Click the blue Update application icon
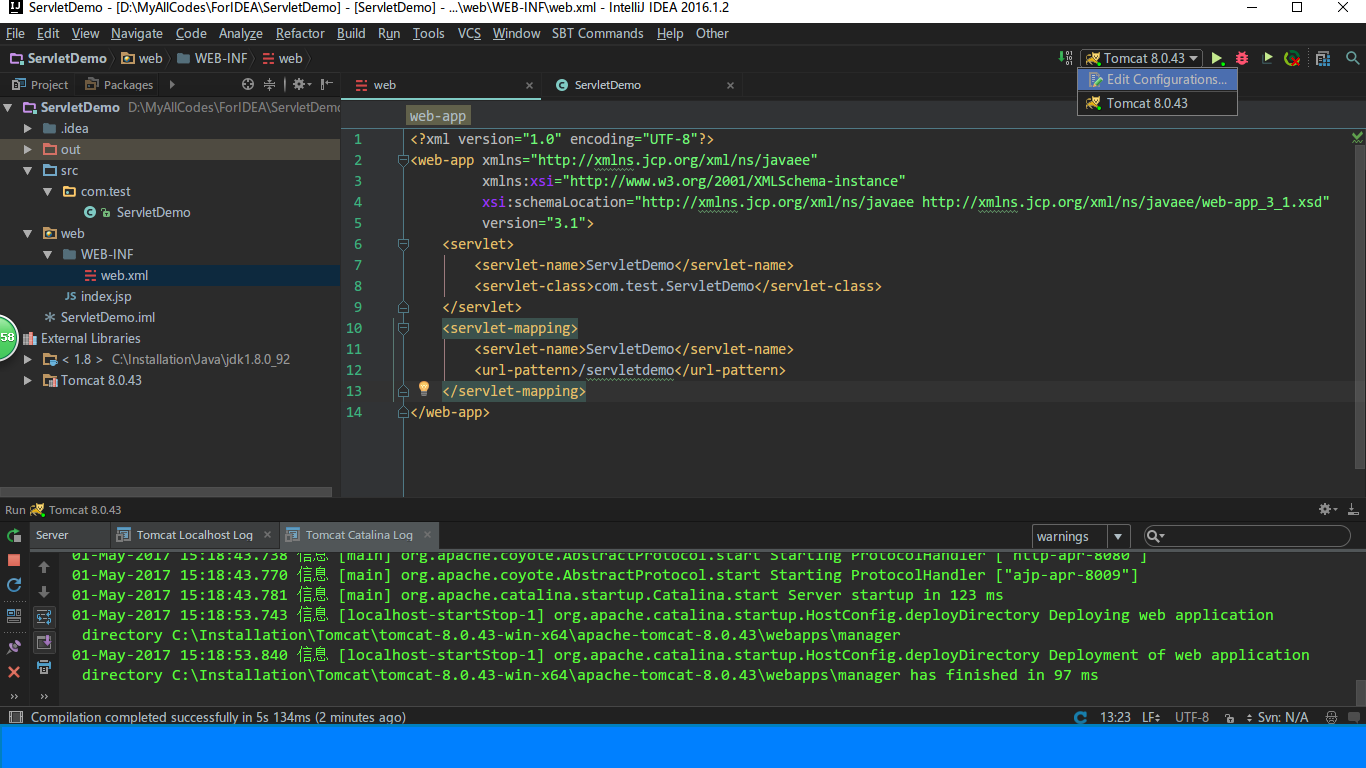This screenshot has height=768, width=1366. click(x=14, y=585)
